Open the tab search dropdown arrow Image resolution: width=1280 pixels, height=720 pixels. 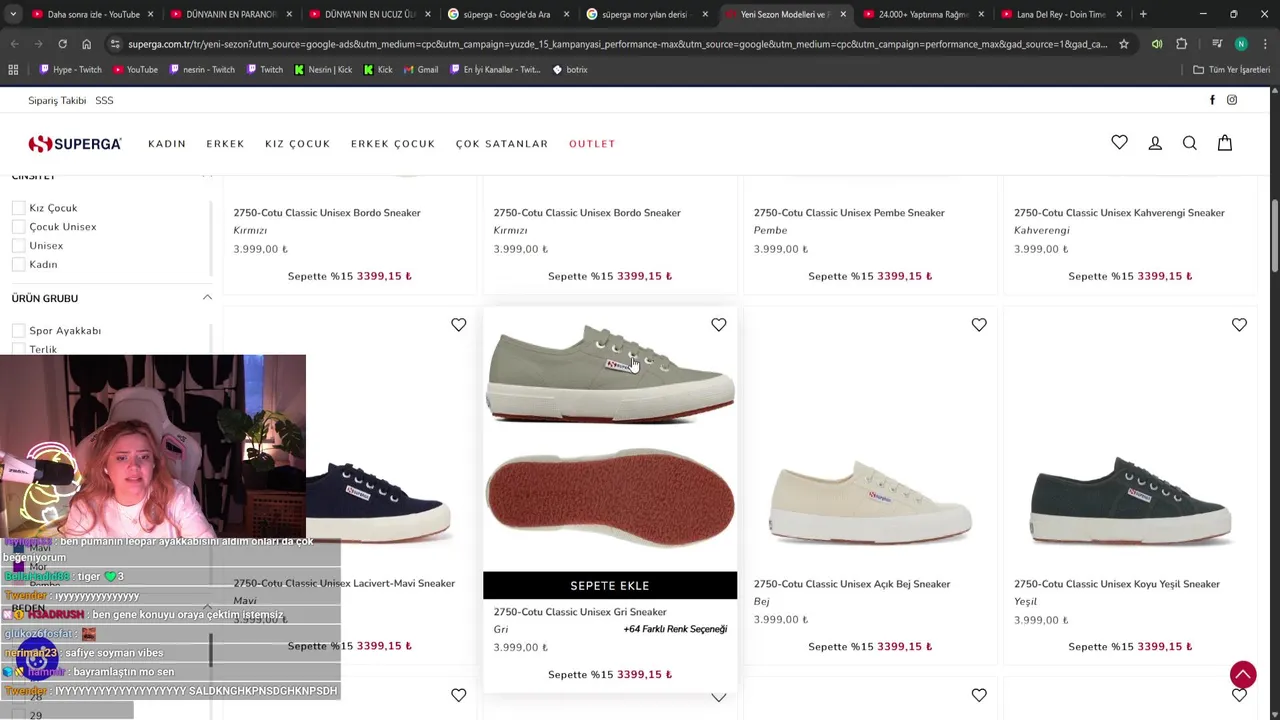coord(13,14)
